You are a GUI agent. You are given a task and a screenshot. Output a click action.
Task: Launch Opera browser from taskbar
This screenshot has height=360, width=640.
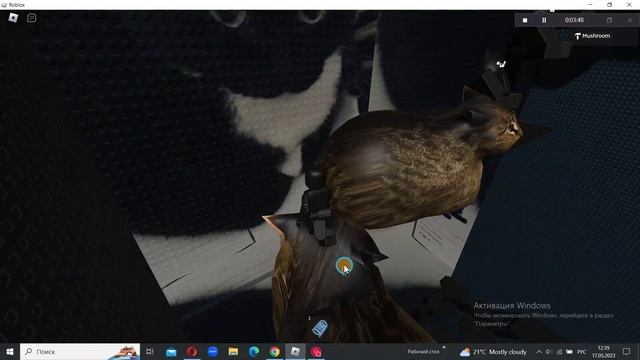click(192, 351)
